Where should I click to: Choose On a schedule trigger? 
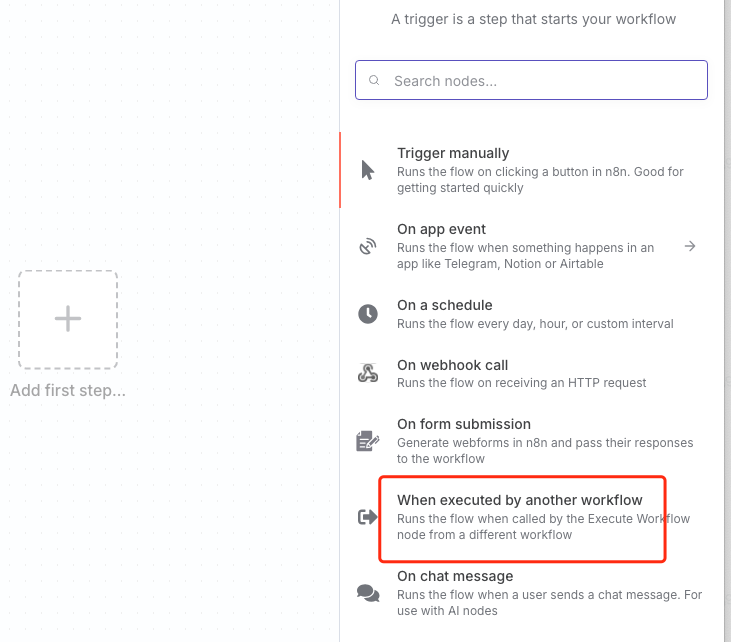pos(445,305)
